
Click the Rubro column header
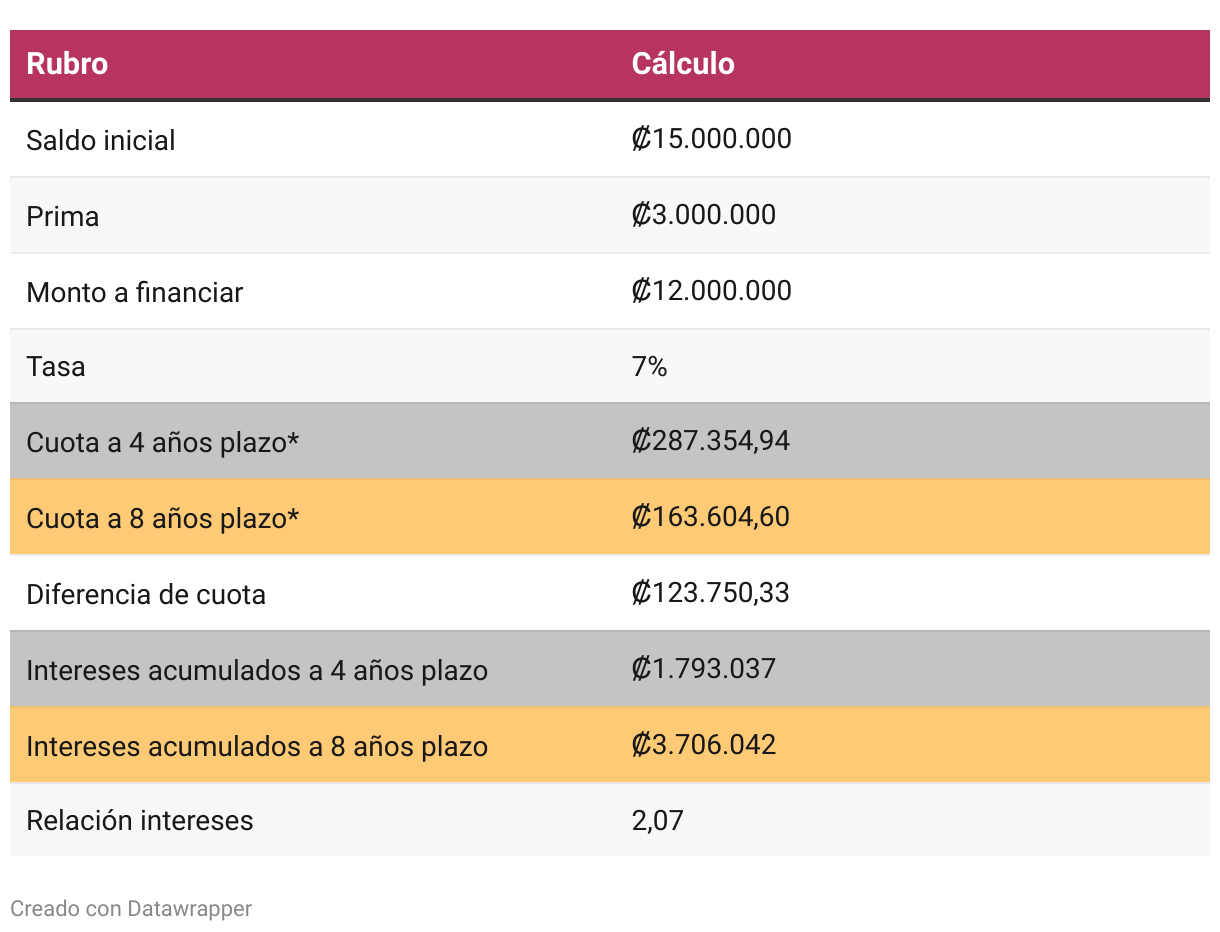click(67, 64)
